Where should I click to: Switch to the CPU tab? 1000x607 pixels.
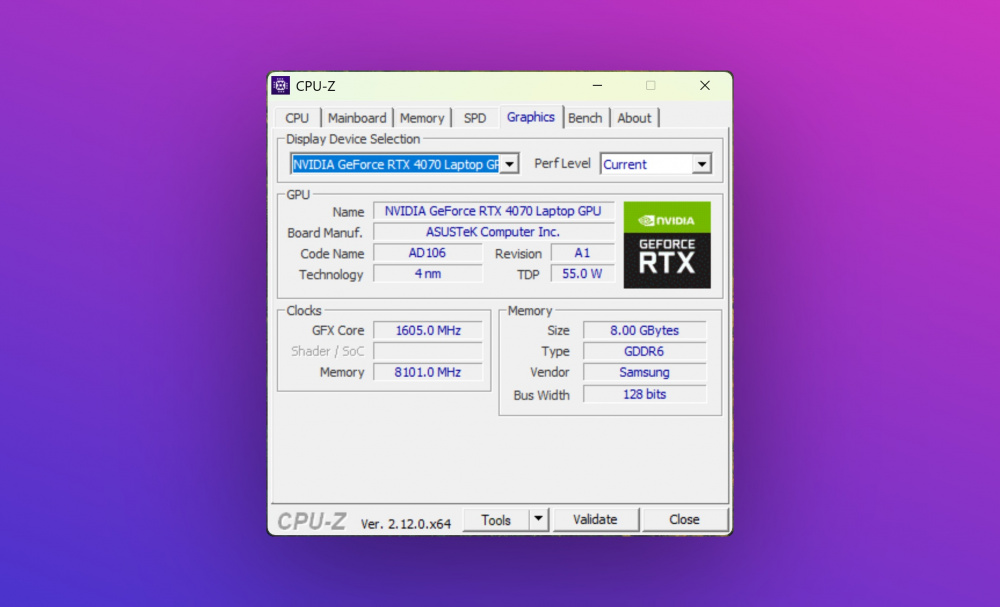pos(297,118)
